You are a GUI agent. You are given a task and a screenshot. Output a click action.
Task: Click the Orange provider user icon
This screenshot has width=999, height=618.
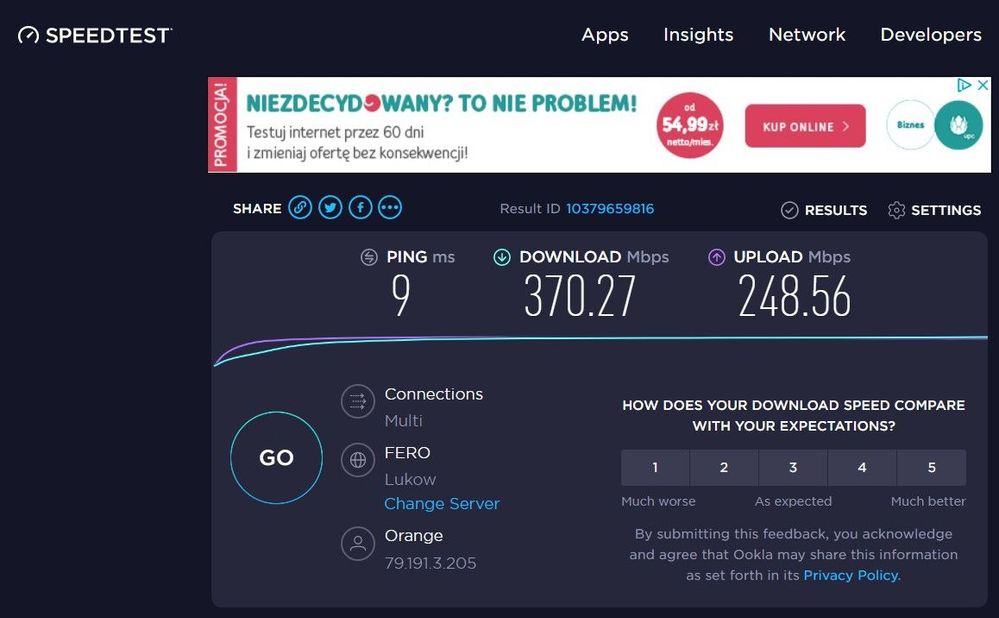tap(357, 544)
